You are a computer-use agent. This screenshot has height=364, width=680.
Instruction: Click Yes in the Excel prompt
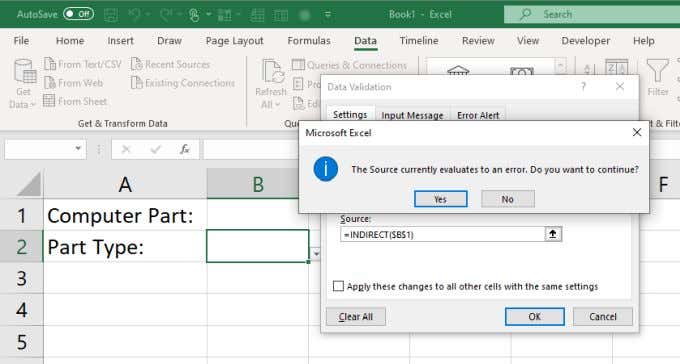[x=441, y=199]
